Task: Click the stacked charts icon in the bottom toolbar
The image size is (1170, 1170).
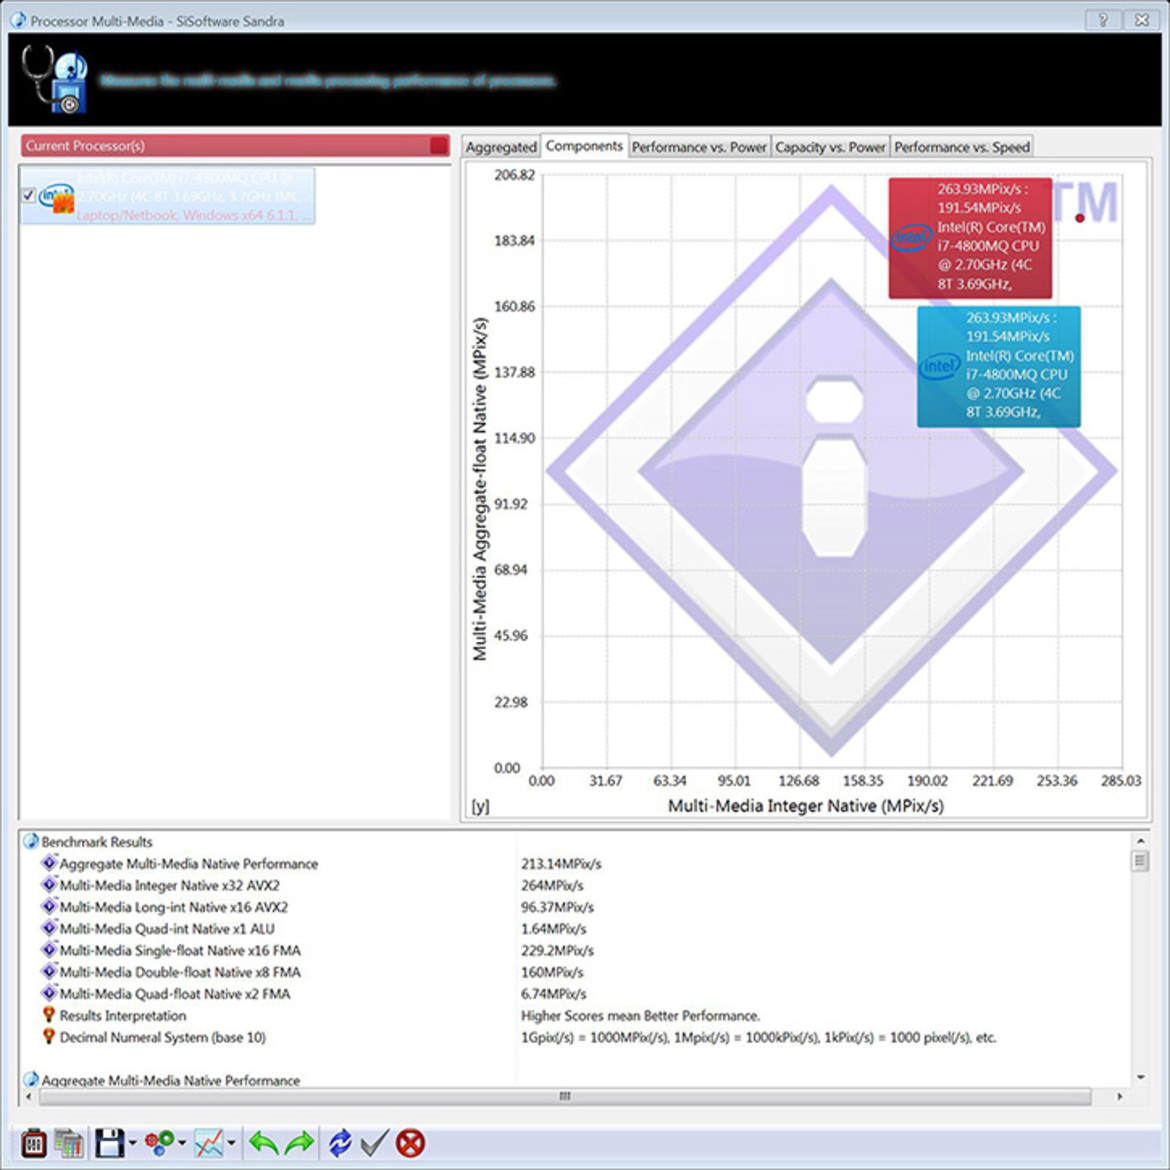Action: coord(69,1143)
